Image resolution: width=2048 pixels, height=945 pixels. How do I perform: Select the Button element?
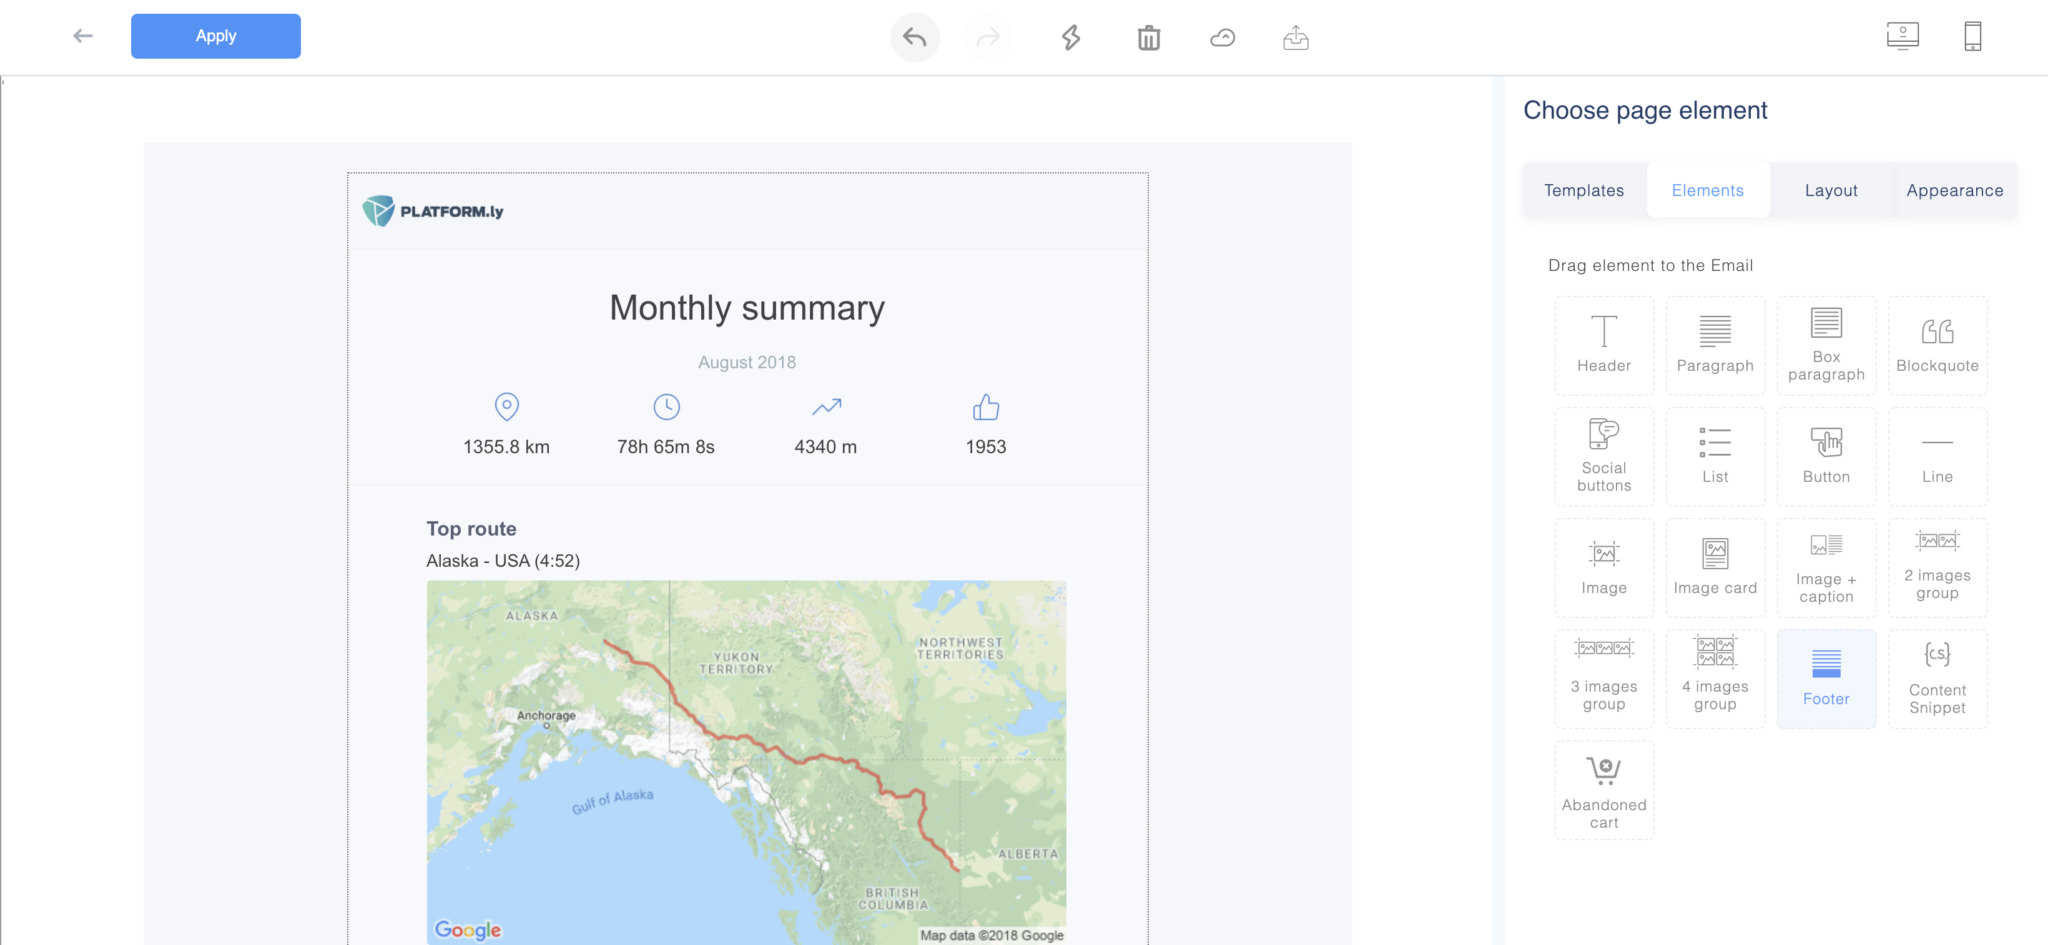[1826, 456]
